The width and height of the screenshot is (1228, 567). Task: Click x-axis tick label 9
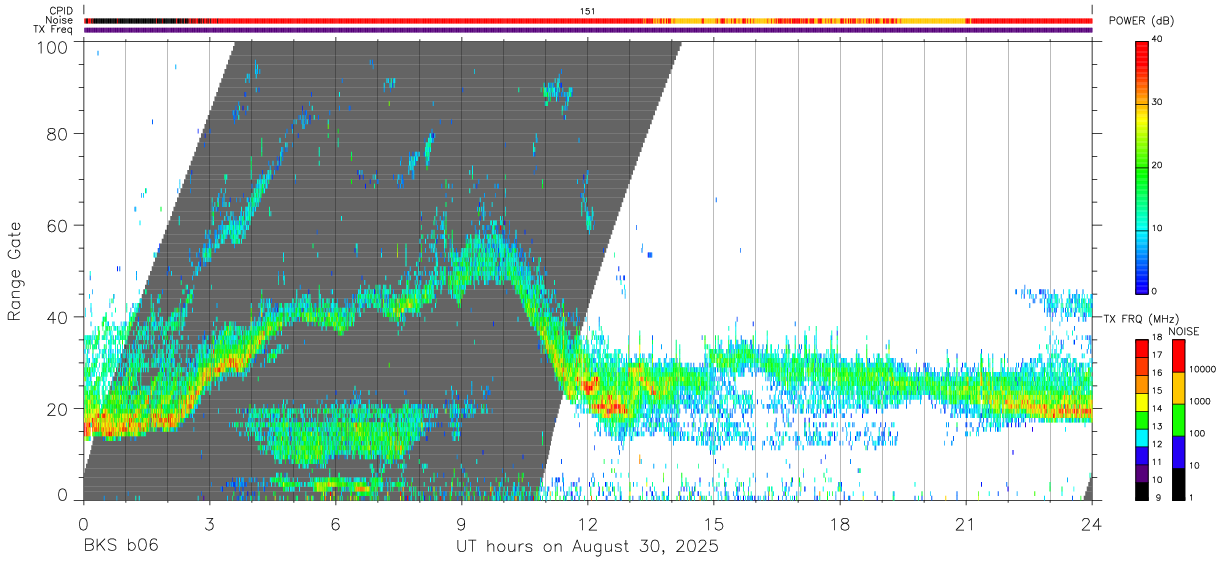click(x=461, y=524)
